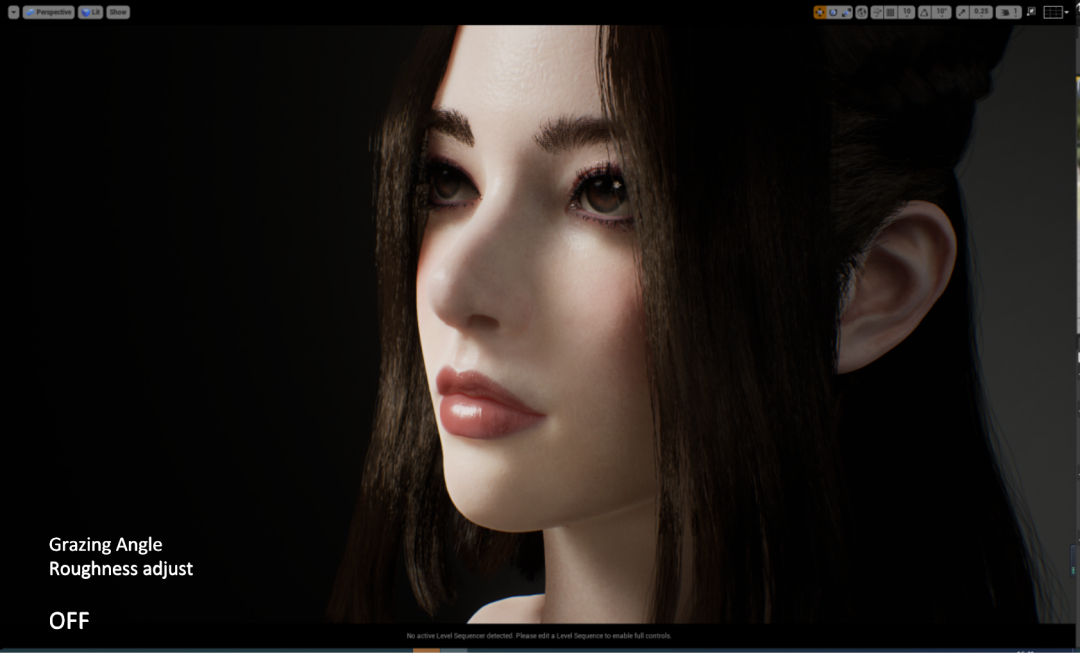Open the viewport layout grid dropdown
Image resolution: width=1080 pixels, height=654 pixels.
1056,12
